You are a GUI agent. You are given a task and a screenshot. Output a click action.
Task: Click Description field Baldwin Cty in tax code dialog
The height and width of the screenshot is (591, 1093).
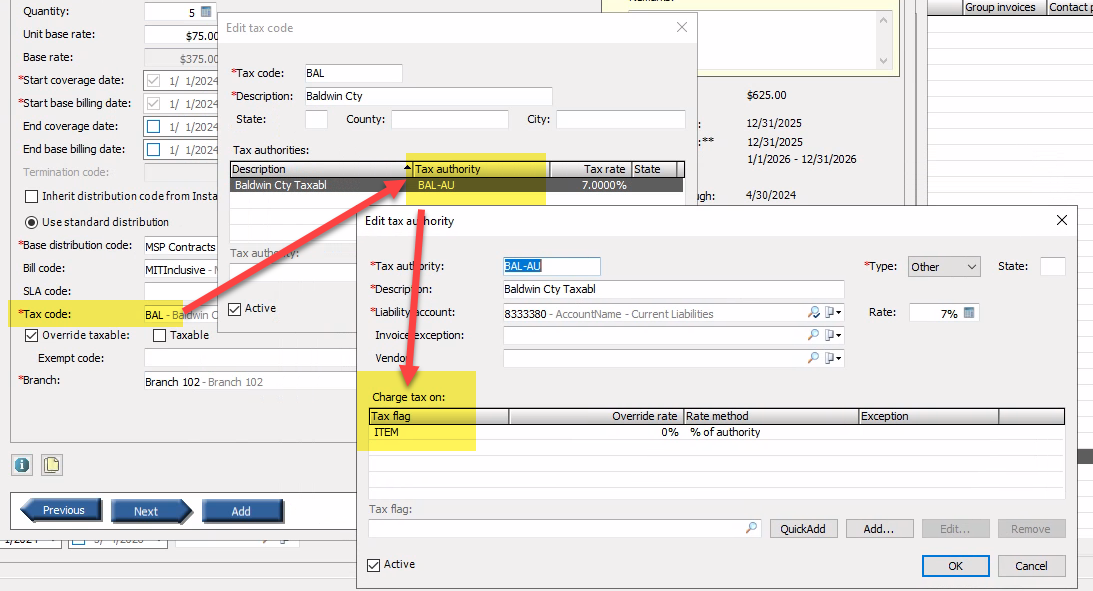(429, 96)
